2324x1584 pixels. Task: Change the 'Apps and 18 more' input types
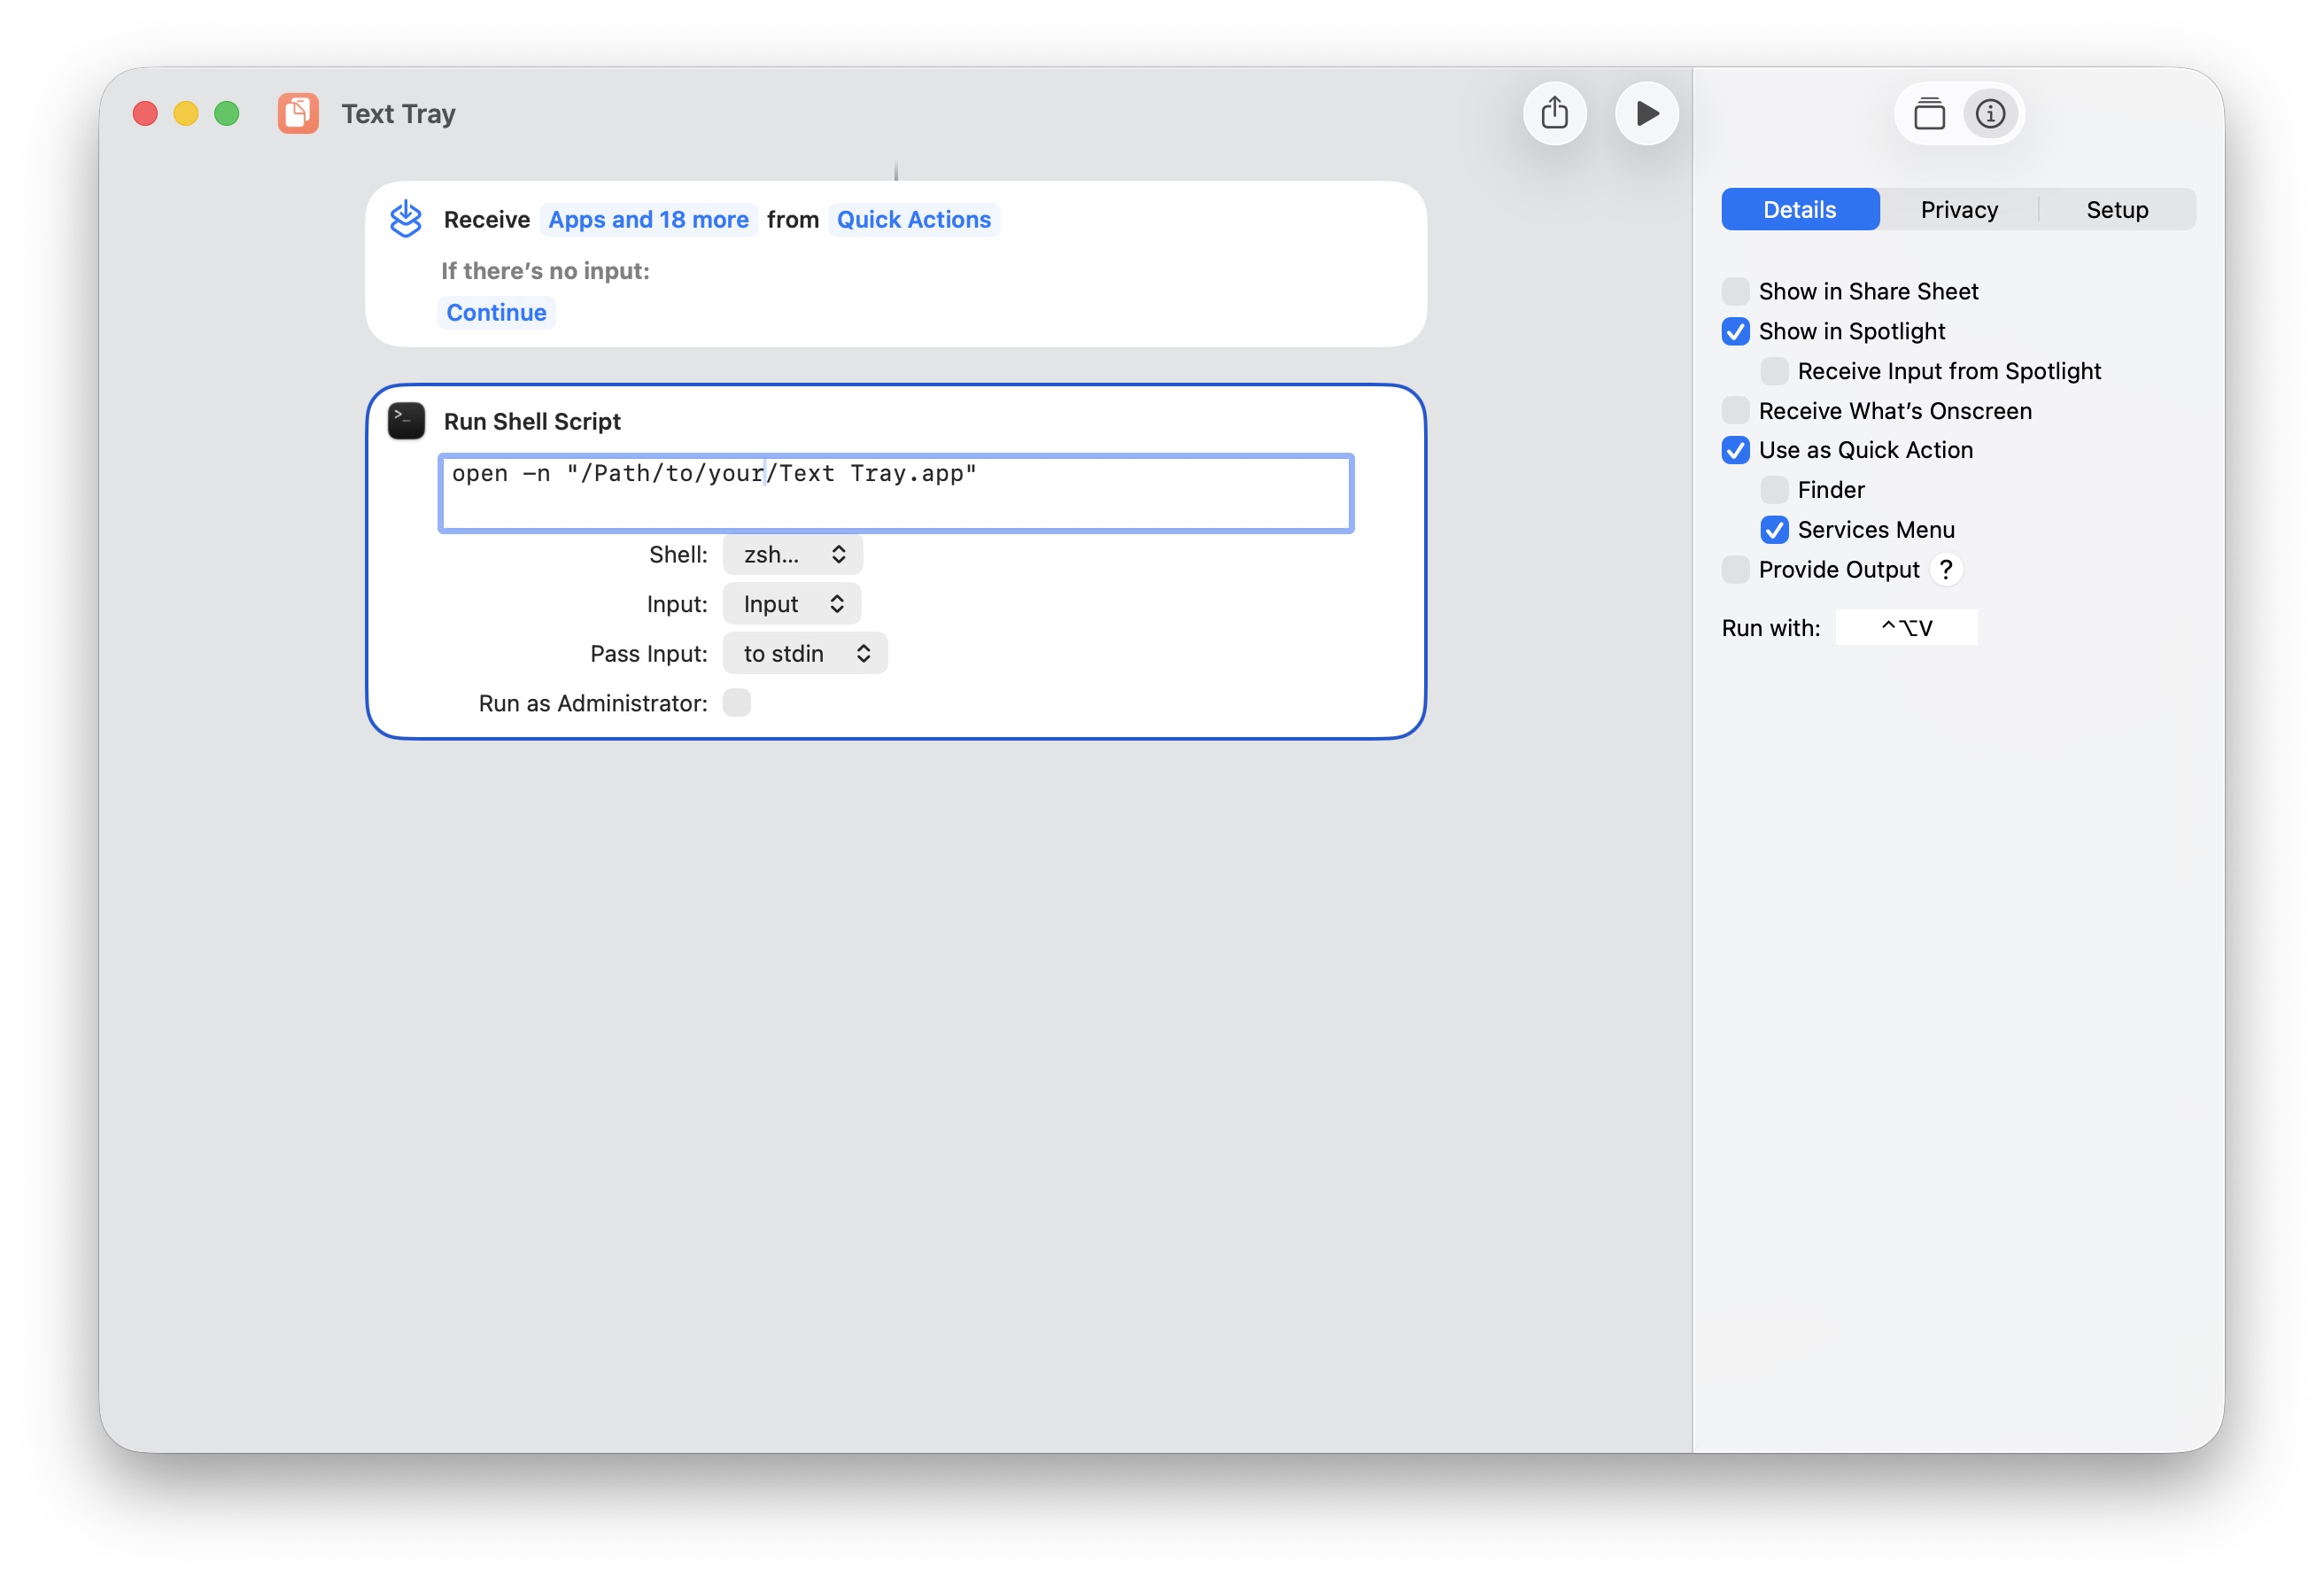tap(648, 219)
